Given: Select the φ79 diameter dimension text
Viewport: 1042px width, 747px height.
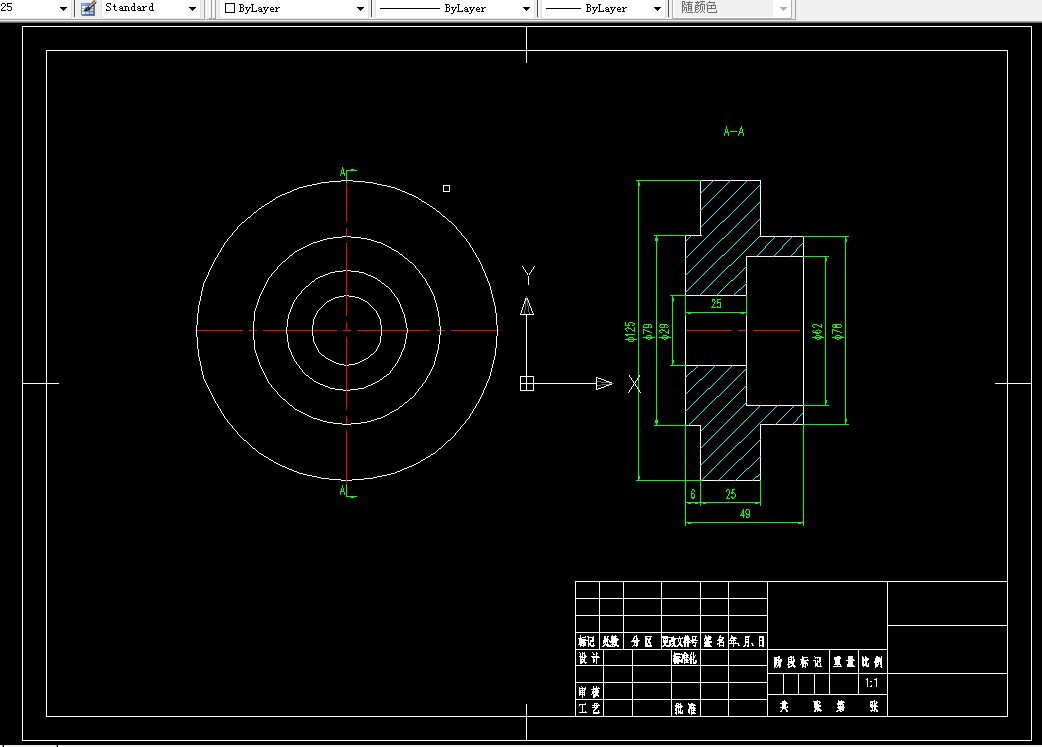Looking at the screenshot, I should [x=648, y=332].
